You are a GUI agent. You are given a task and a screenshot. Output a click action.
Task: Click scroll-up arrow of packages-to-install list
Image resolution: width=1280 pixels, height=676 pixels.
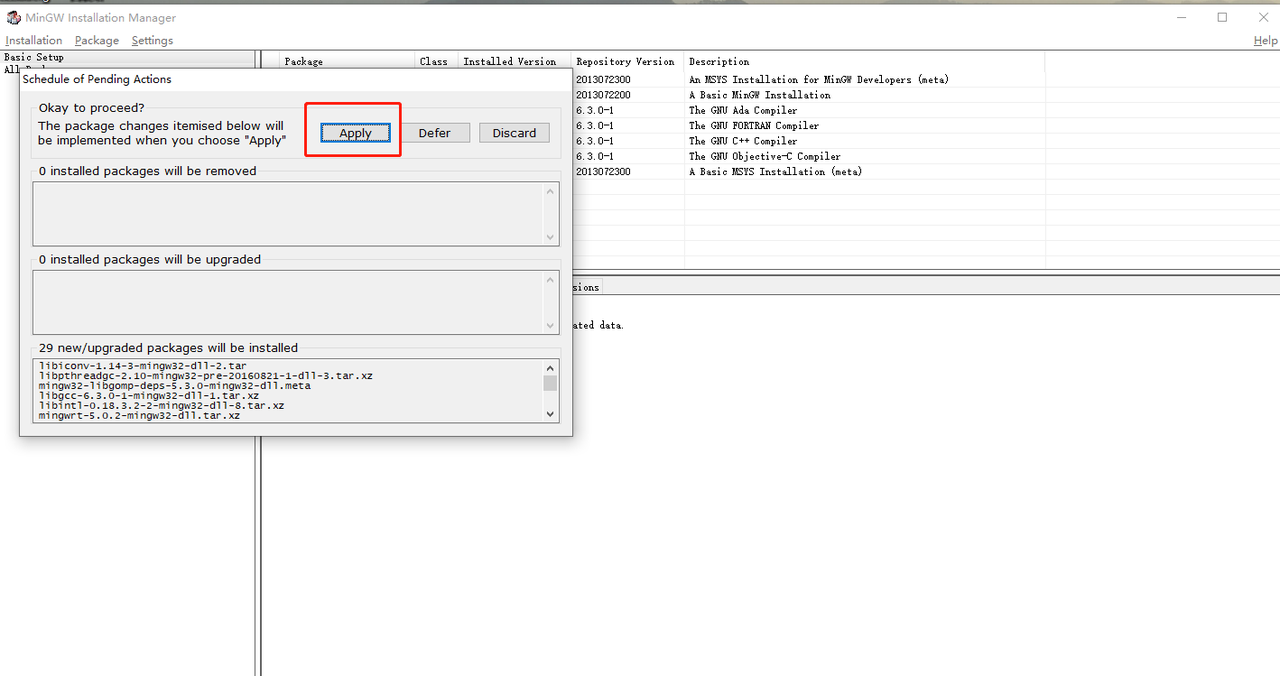(x=550, y=367)
